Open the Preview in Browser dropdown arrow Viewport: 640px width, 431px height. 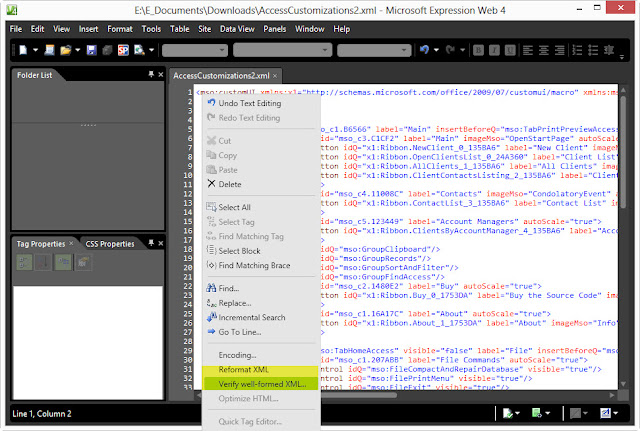pyautogui.click(x=151, y=50)
